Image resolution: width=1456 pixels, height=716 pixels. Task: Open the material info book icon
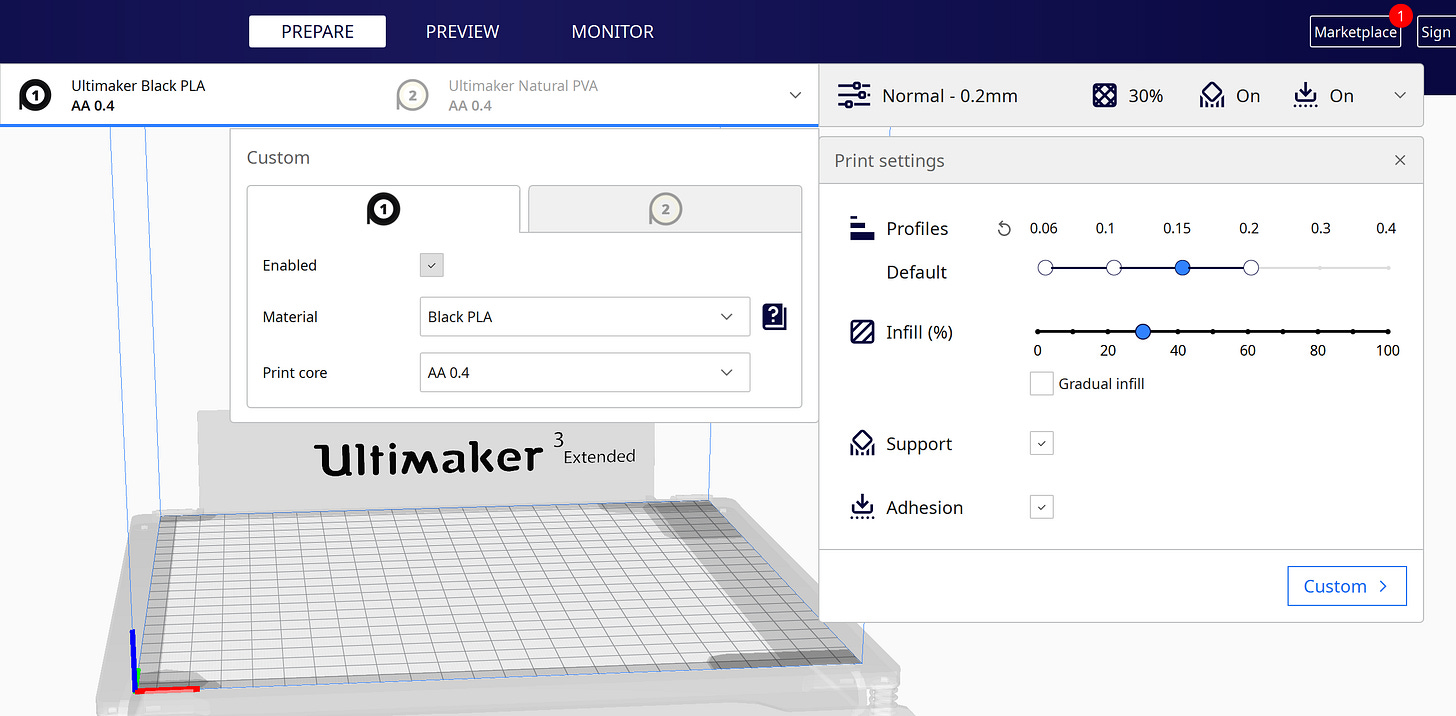click(x=774, y=317)
